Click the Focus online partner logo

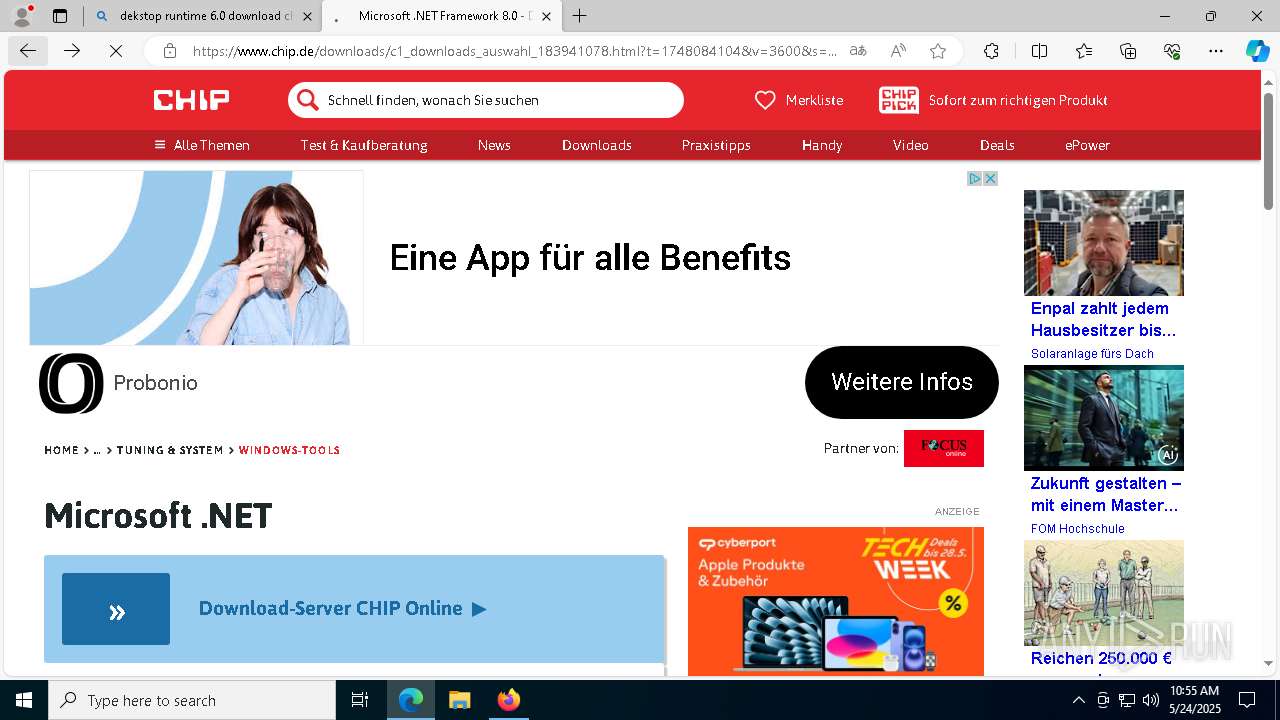point(944,448)
